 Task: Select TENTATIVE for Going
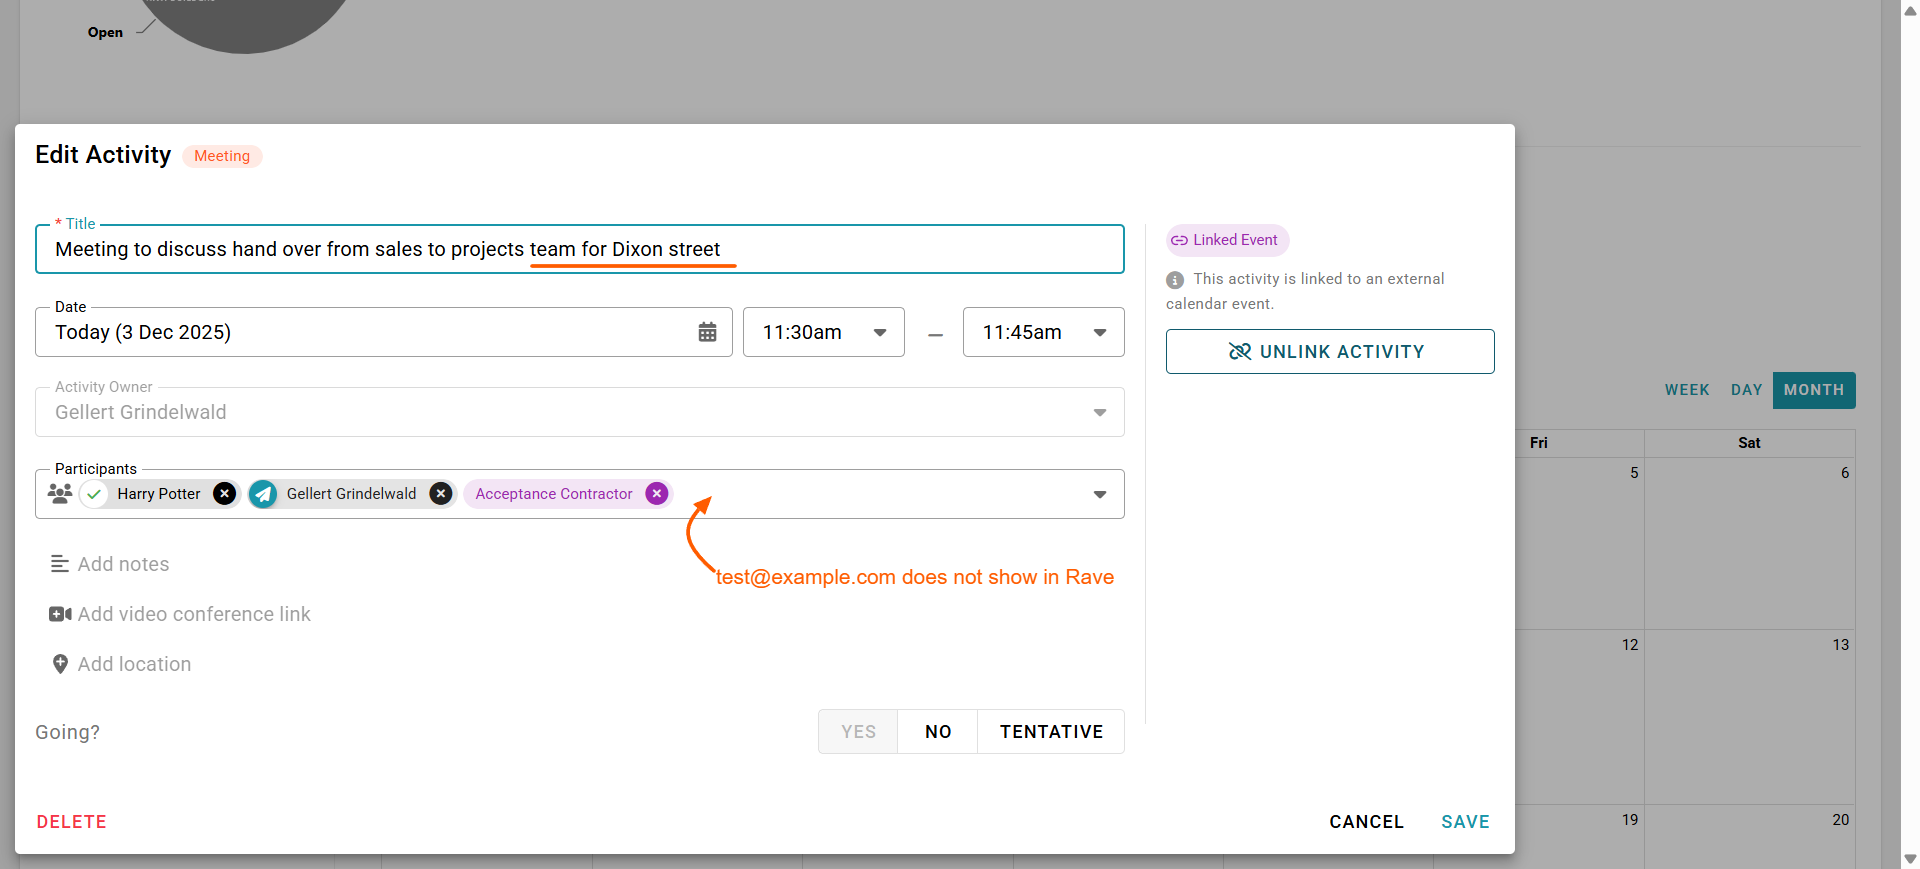point(1051,732)
